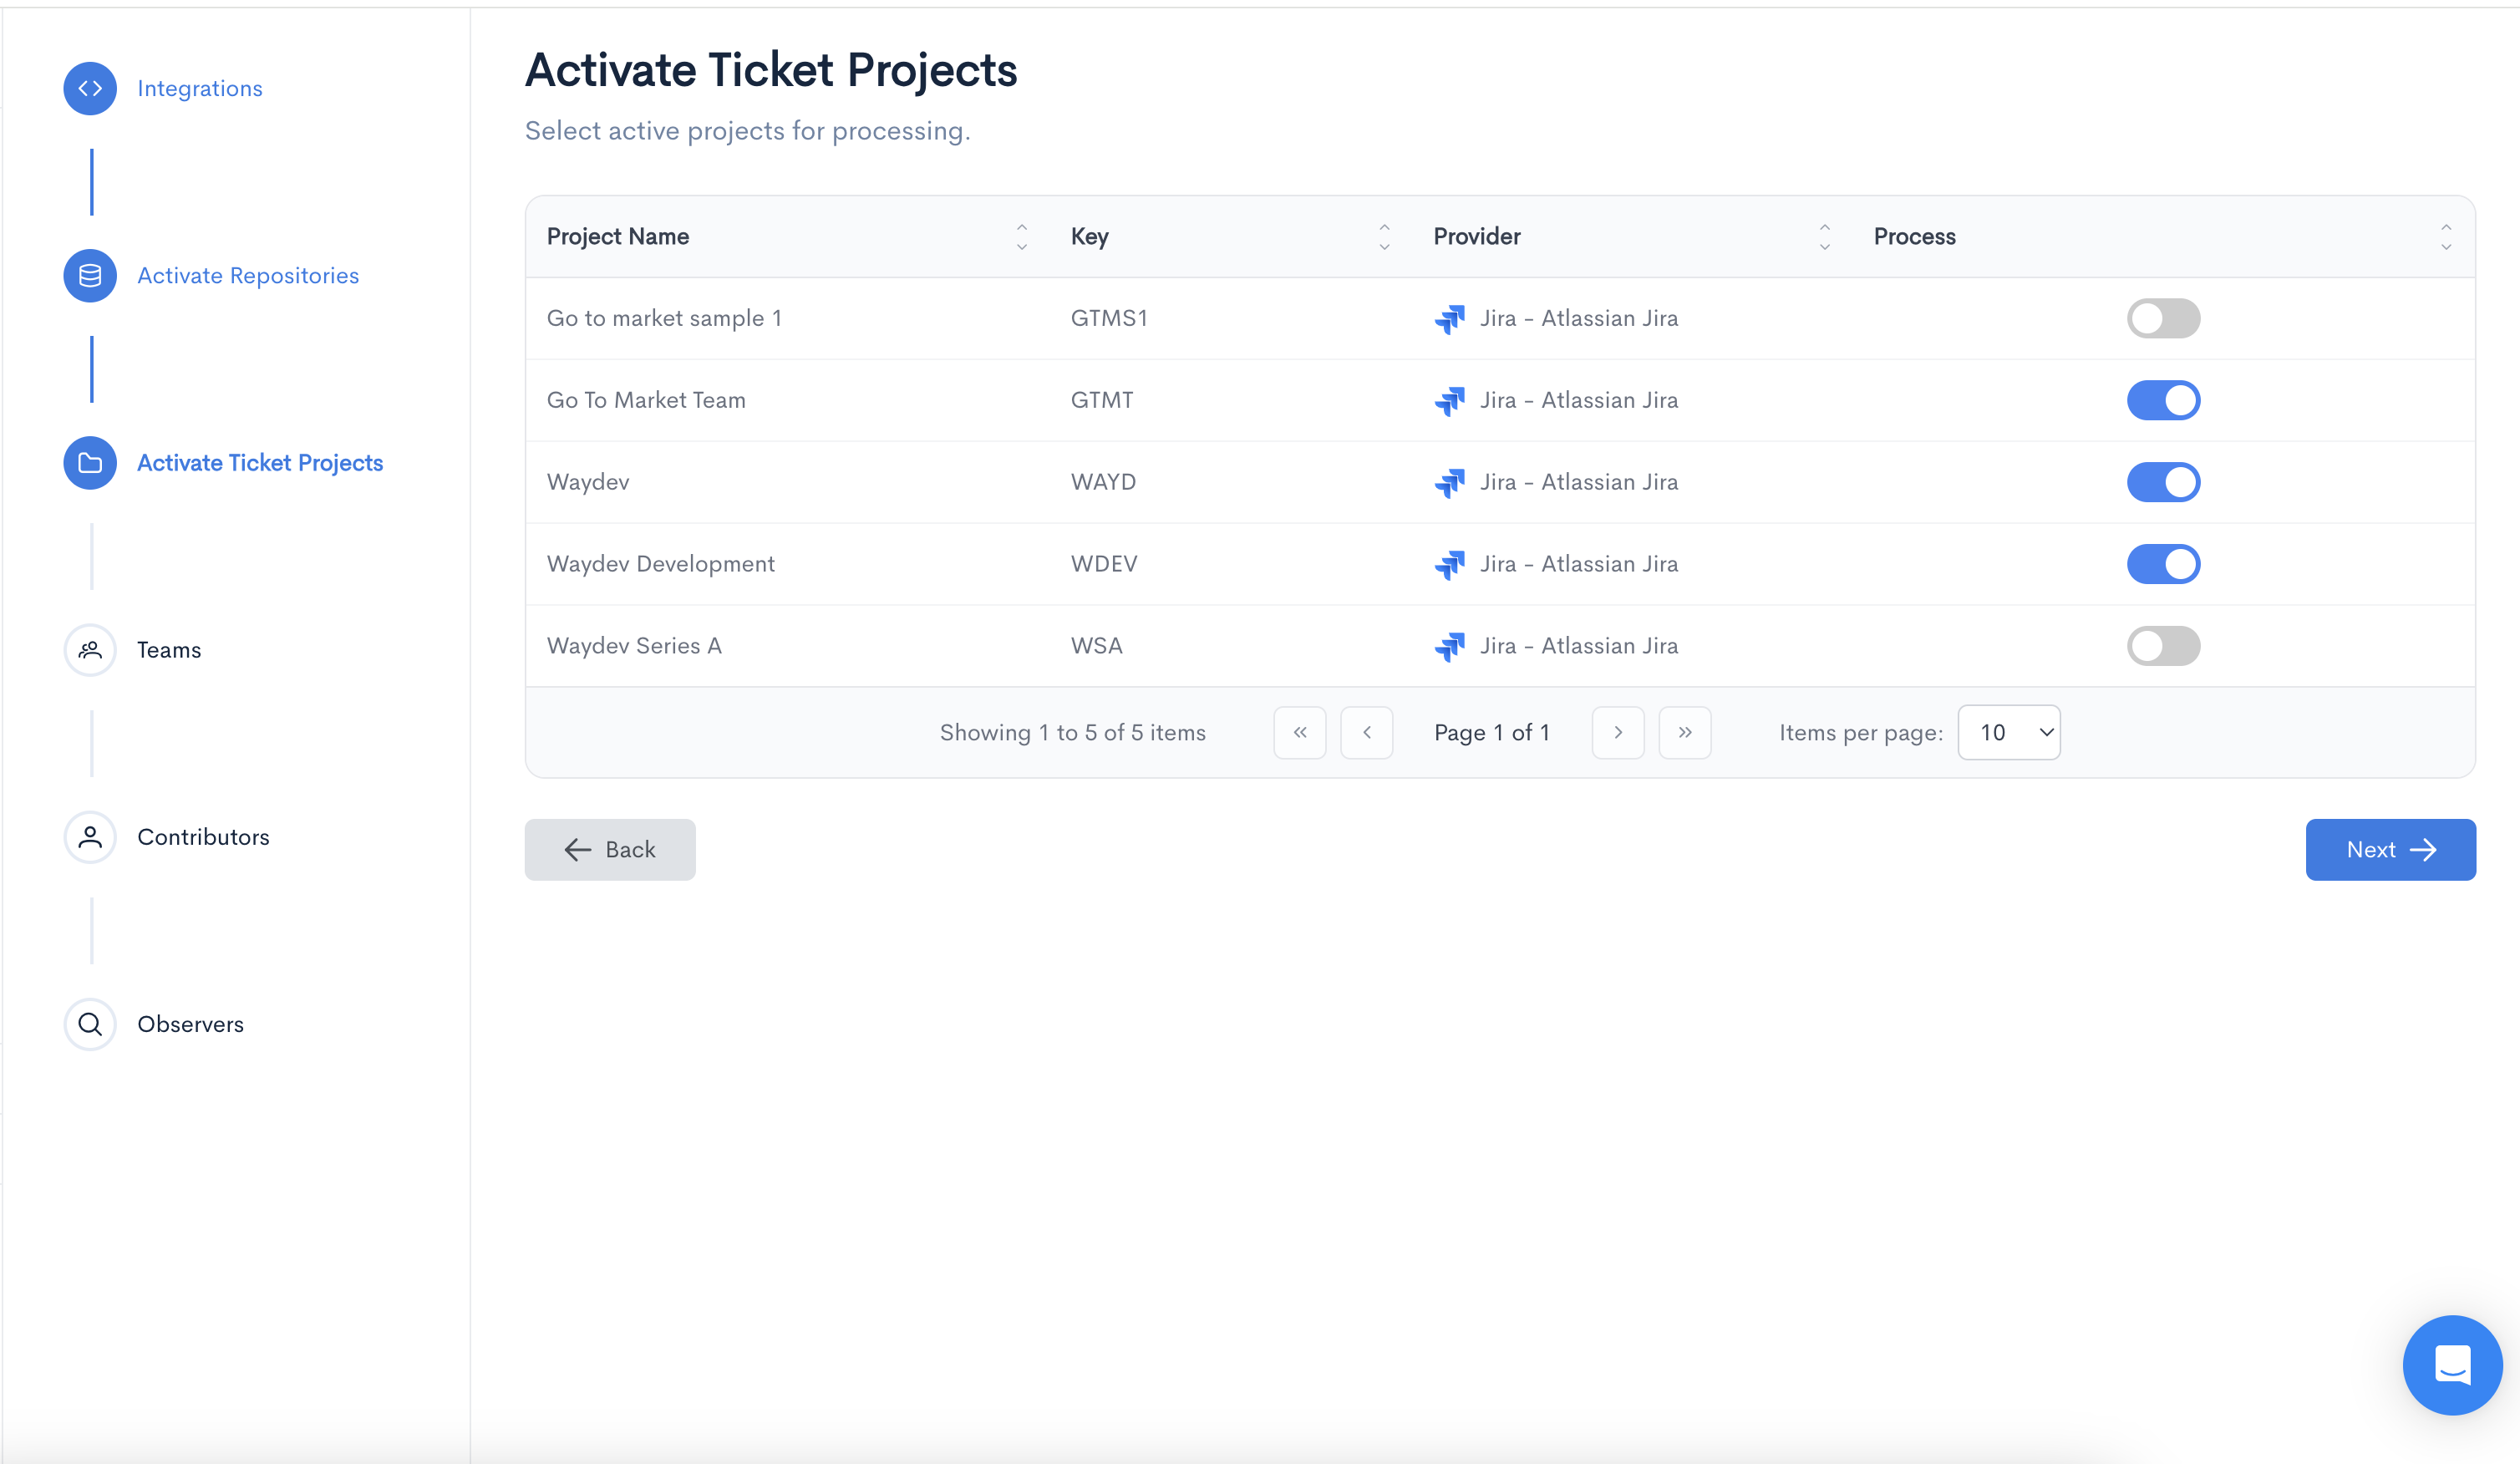
Task: Enable processing for Go to market sample 1
Action: [x=2163, y=318]
